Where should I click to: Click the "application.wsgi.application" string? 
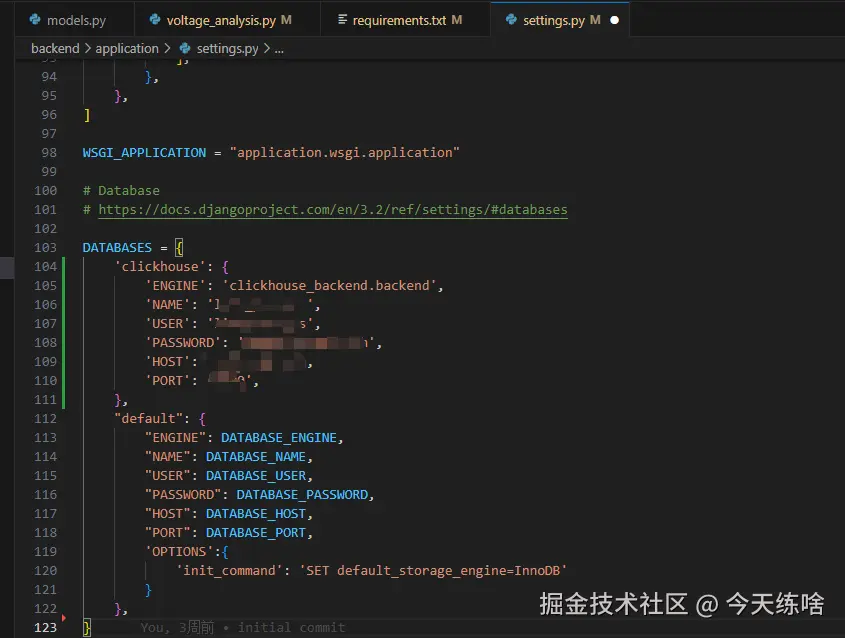pos(344,152)
